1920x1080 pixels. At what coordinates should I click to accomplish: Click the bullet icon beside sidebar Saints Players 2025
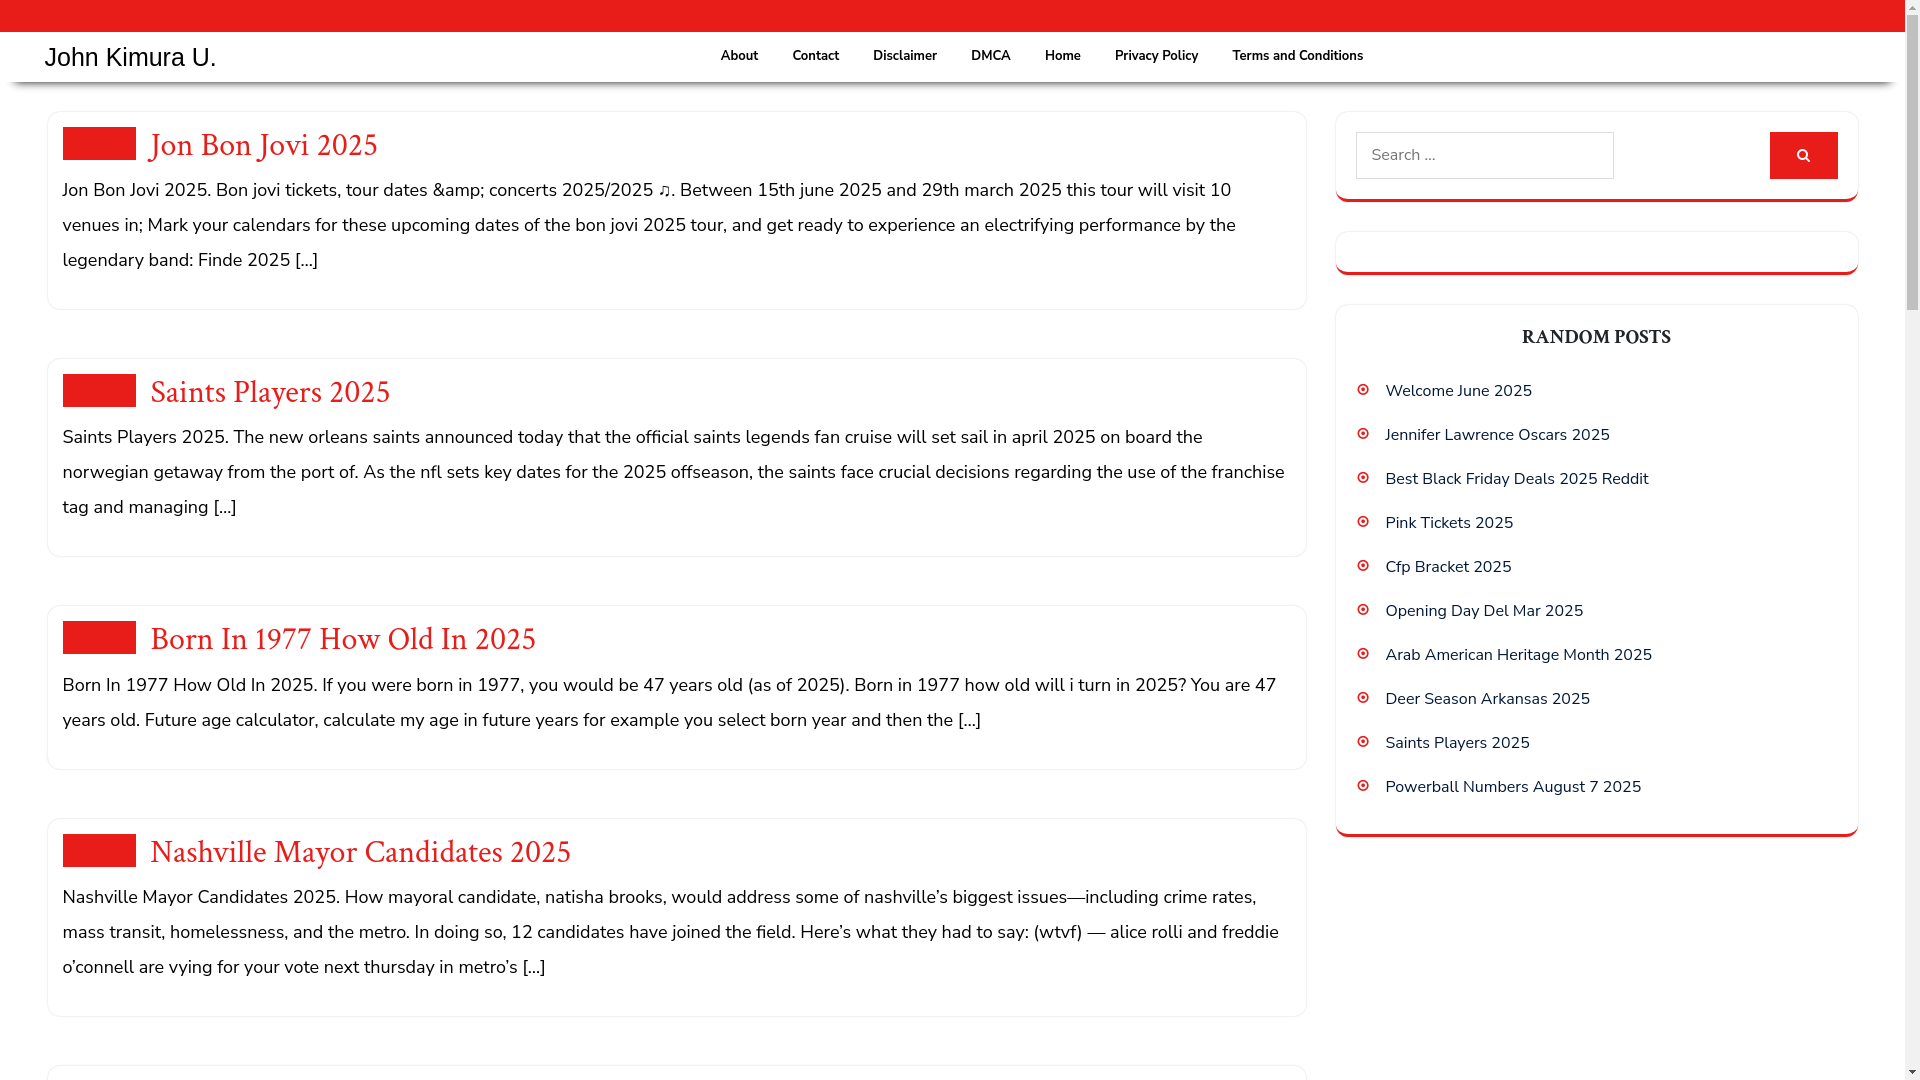1363,742
